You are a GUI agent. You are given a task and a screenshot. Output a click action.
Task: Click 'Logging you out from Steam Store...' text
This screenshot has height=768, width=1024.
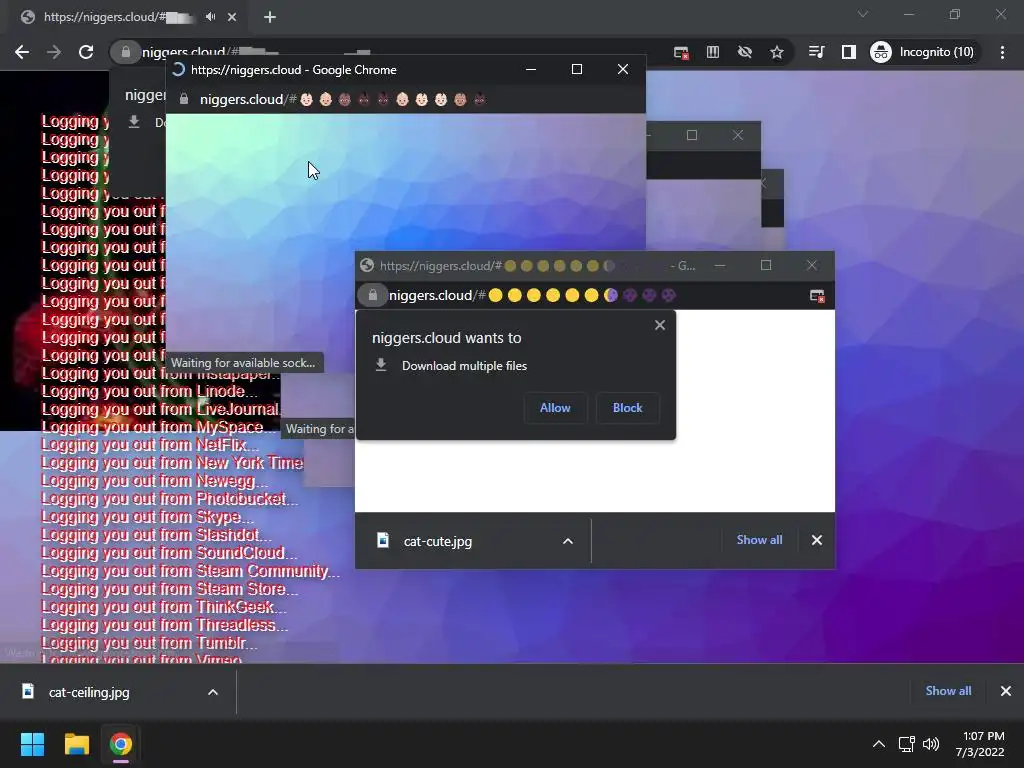click(170, 588)
